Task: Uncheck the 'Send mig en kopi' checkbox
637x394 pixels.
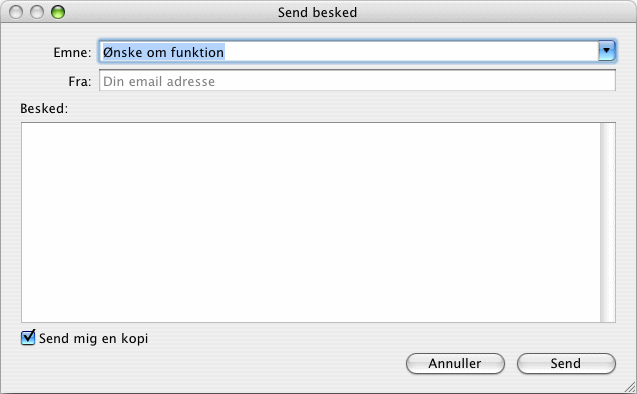Action: [28, 338]
